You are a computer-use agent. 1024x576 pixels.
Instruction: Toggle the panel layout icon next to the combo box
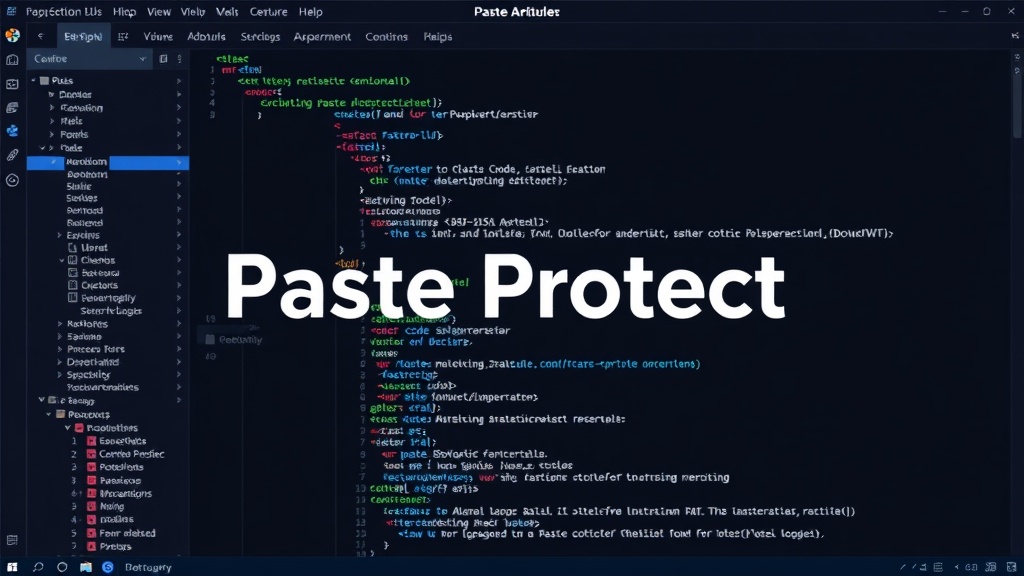(163, 59)
